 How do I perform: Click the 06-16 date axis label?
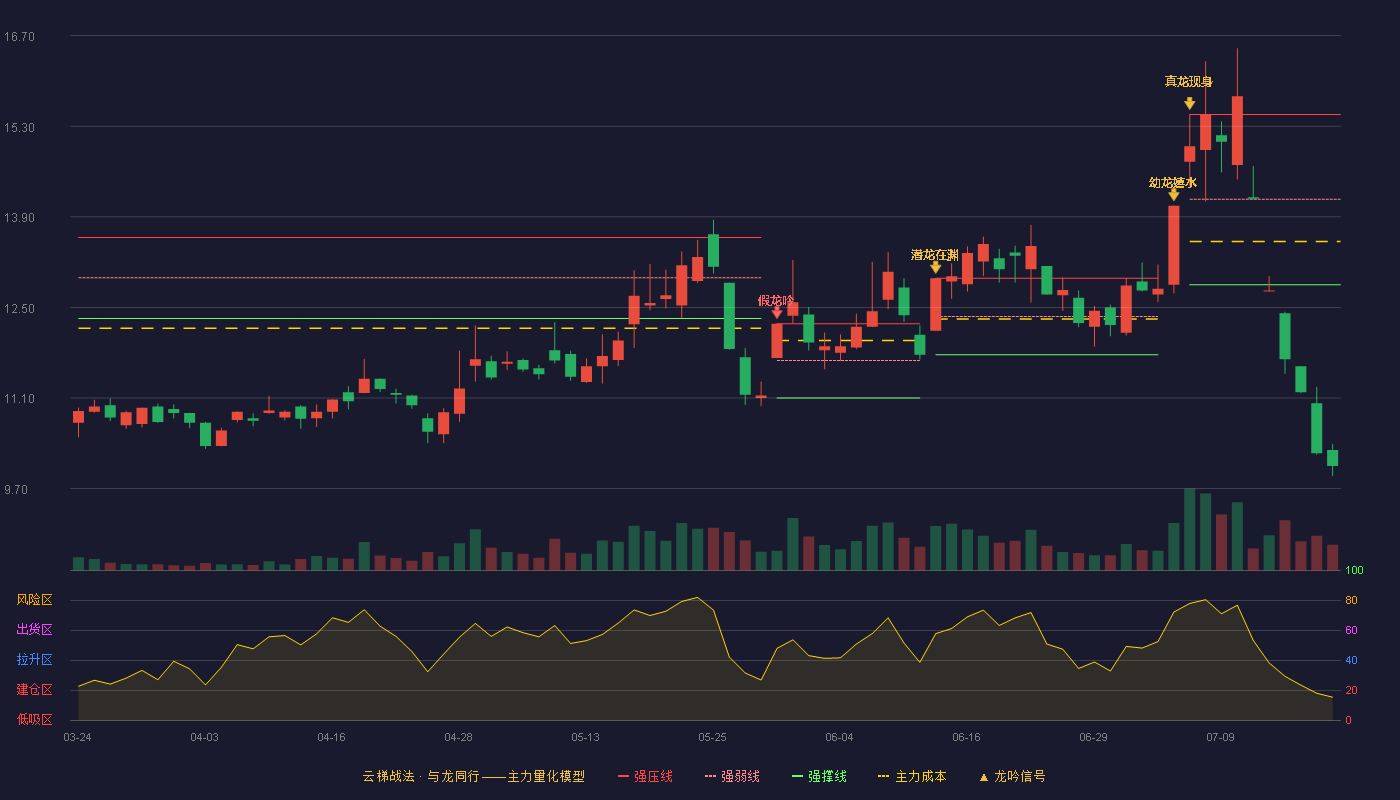pyautogui.click(x=966, y=737)
